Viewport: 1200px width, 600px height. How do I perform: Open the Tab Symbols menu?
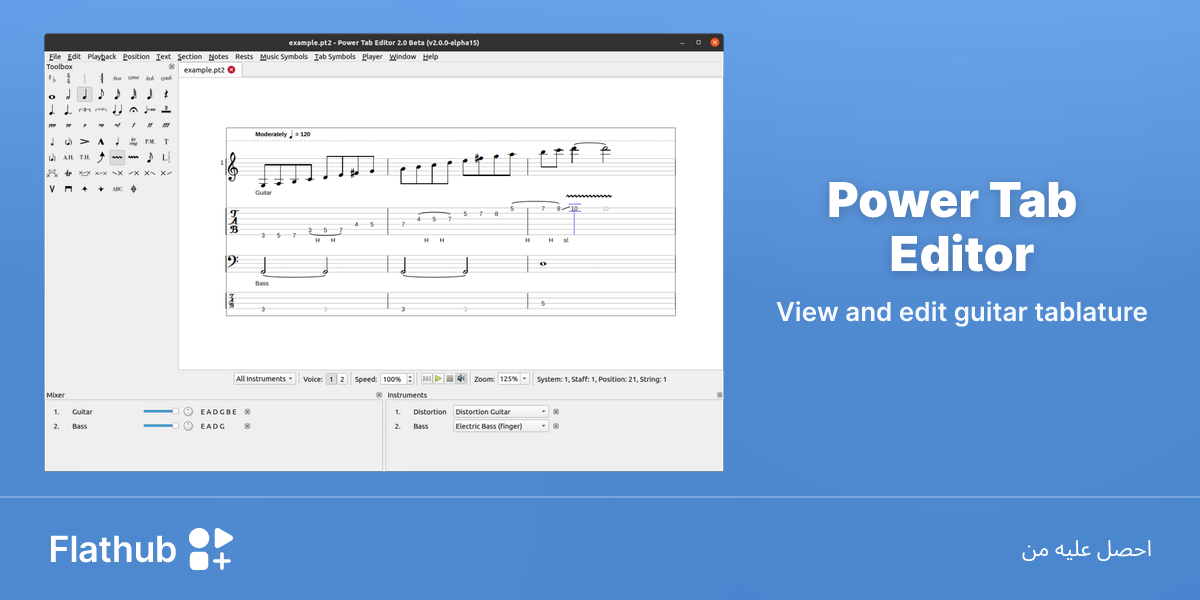(x=335, y=57)
